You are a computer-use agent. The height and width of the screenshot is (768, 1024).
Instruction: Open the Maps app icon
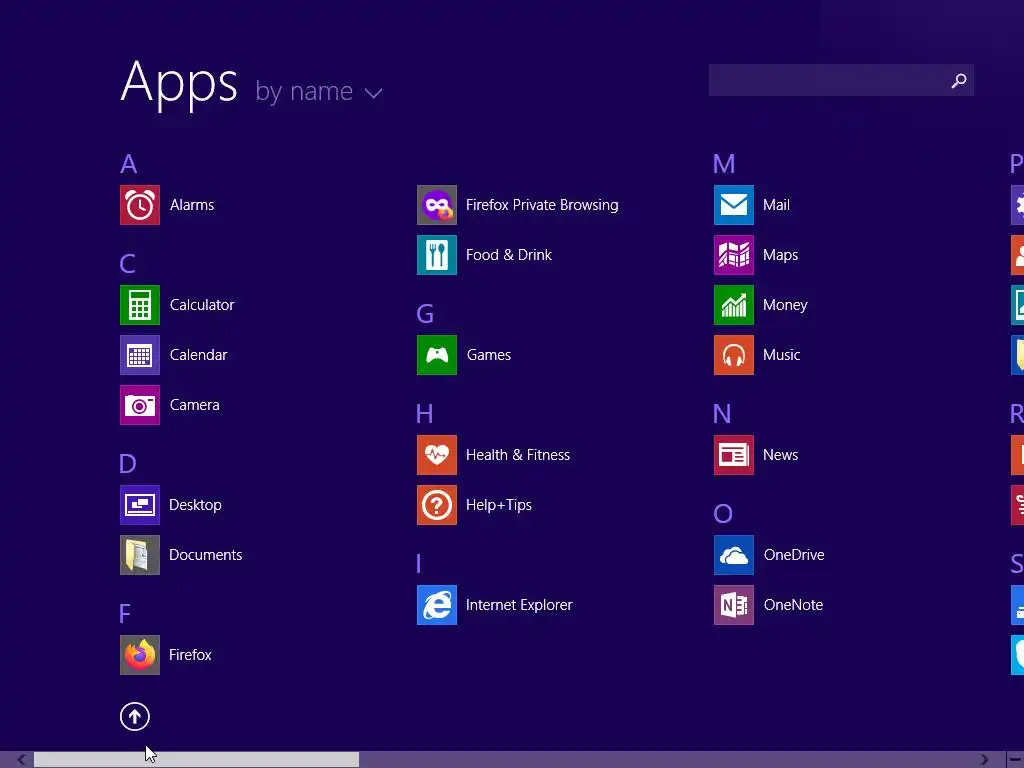[734, 255]
